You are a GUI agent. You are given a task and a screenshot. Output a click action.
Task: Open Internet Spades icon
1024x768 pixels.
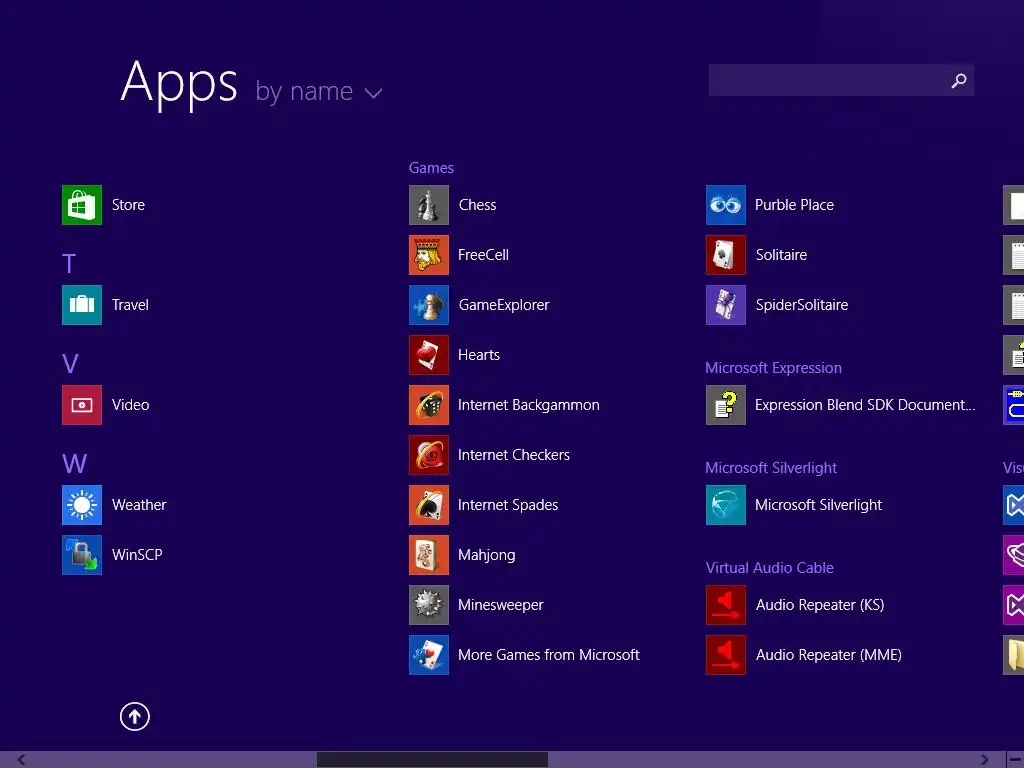click(x=429, y=505)
